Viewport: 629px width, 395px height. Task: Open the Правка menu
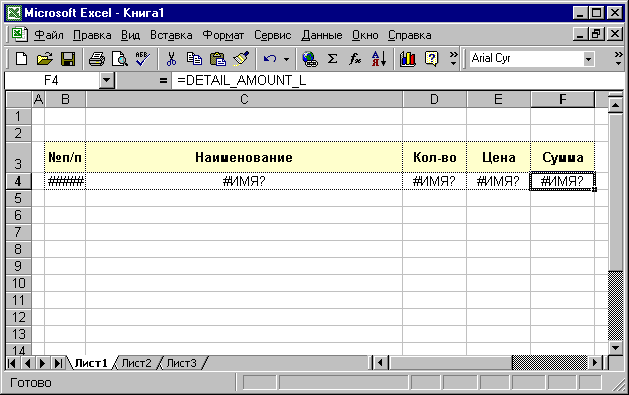[x=92, y=35]
